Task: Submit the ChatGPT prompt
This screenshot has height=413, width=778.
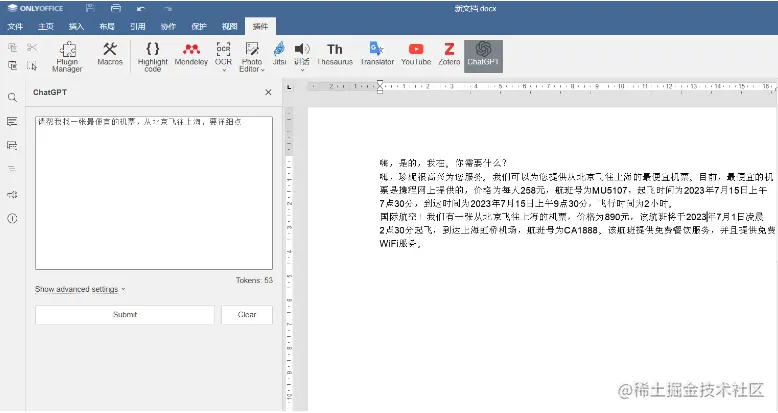Action: [x=125, y=314]
